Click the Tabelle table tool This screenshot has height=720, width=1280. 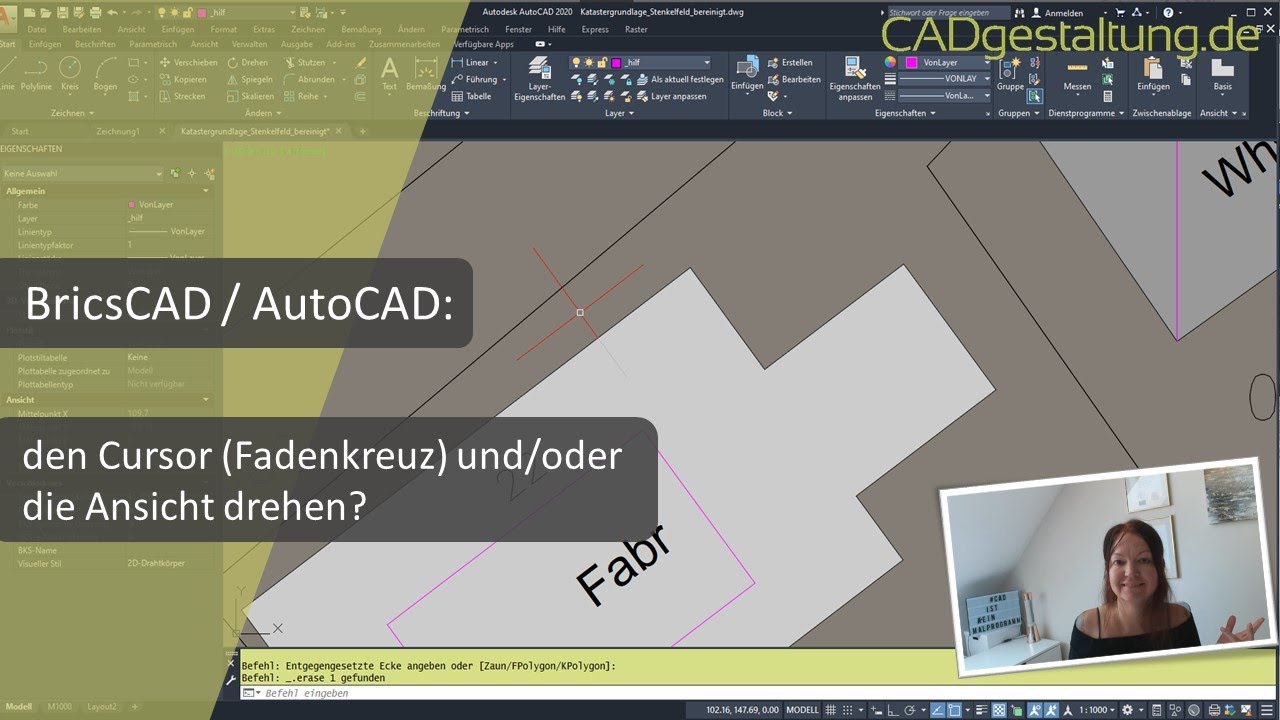[471, 96]
